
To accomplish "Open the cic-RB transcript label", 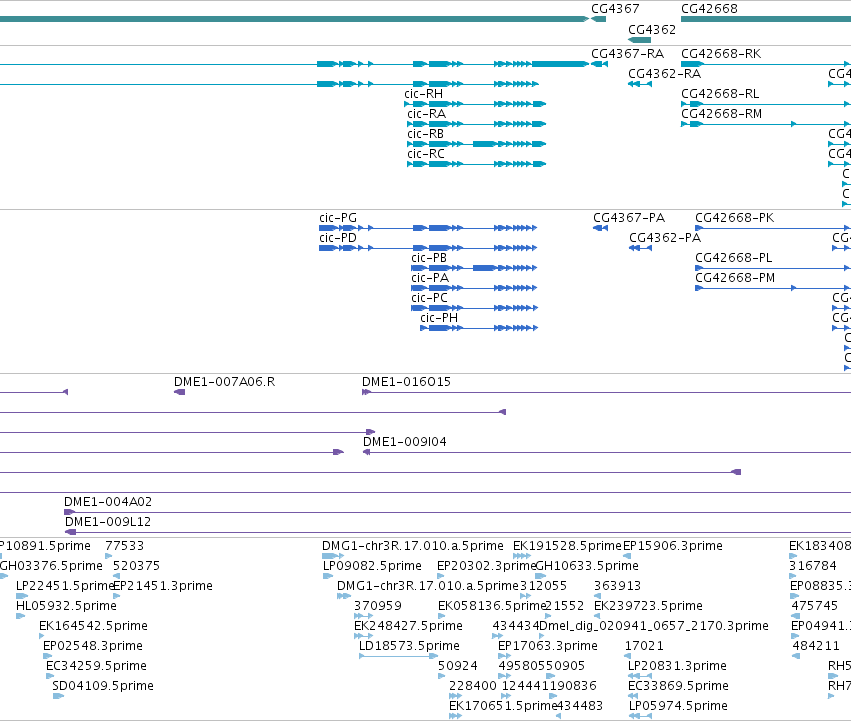I will pos(426,134).
